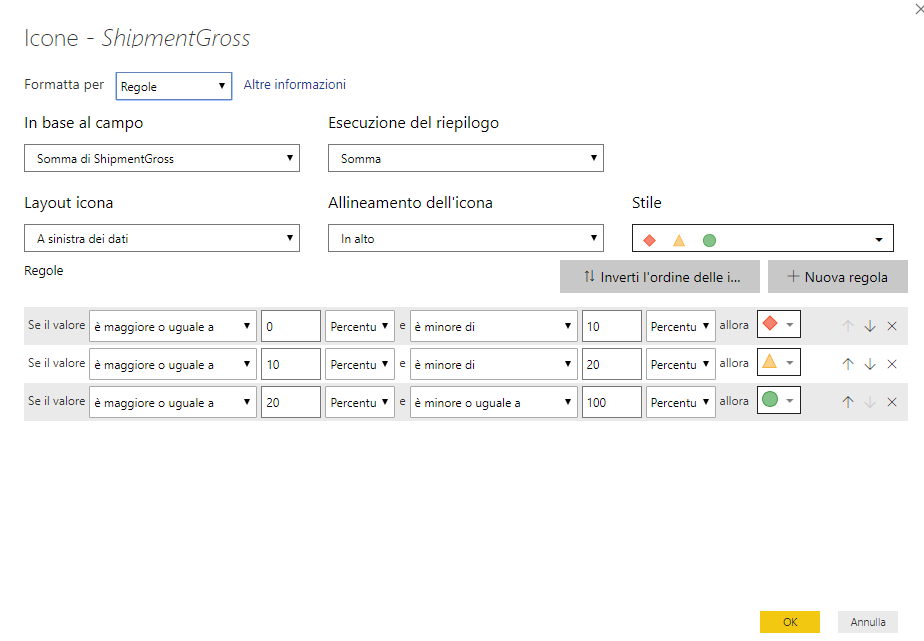
Task: Open the In base al campo dropdown
Action: (x=162, y=158)
